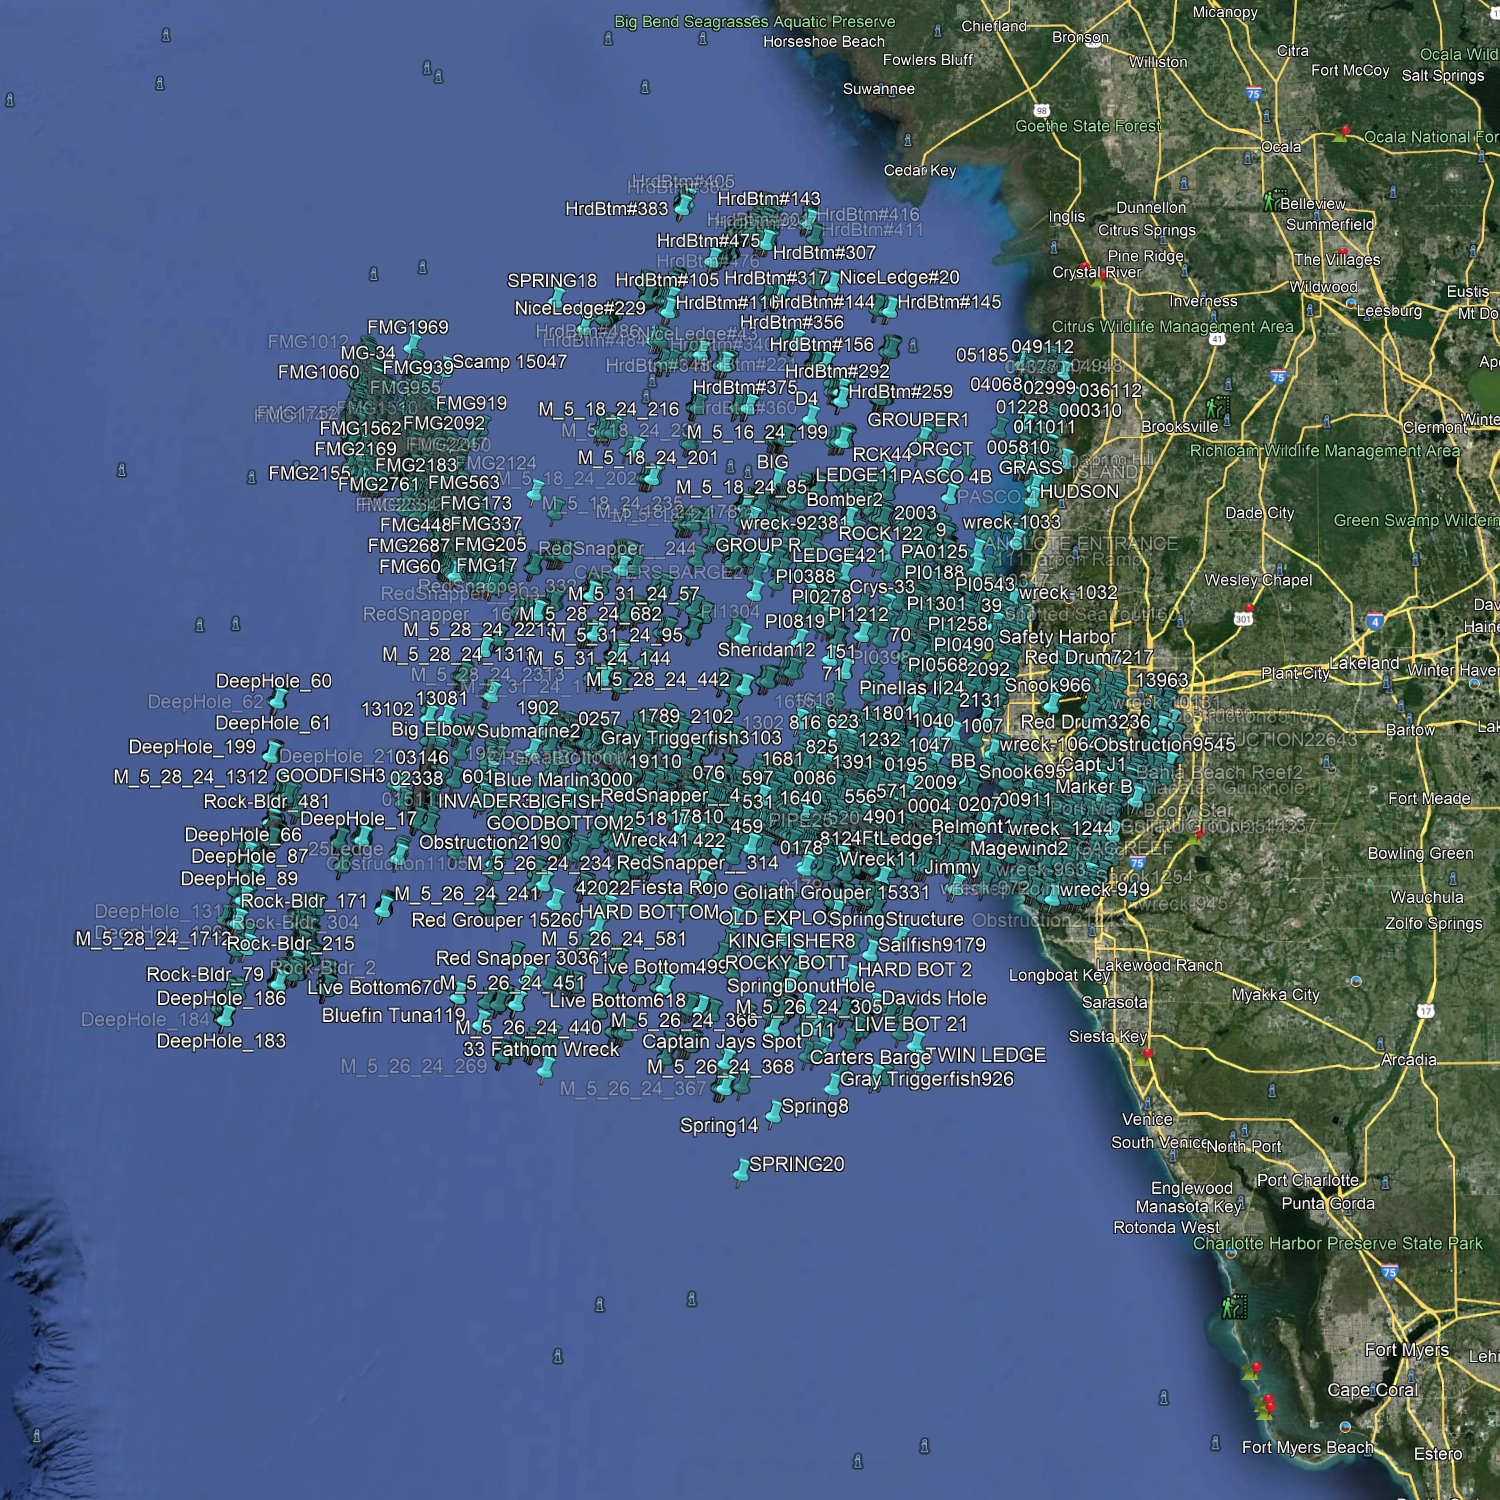
Task: Click the Route 41 shield below Citrus Wildlife label
Action: click(x=1217, y=340)
